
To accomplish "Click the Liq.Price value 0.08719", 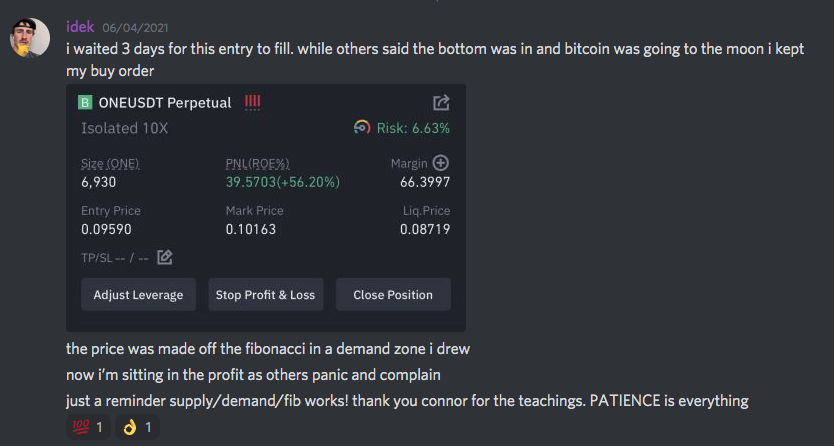I will click(425, 229).
